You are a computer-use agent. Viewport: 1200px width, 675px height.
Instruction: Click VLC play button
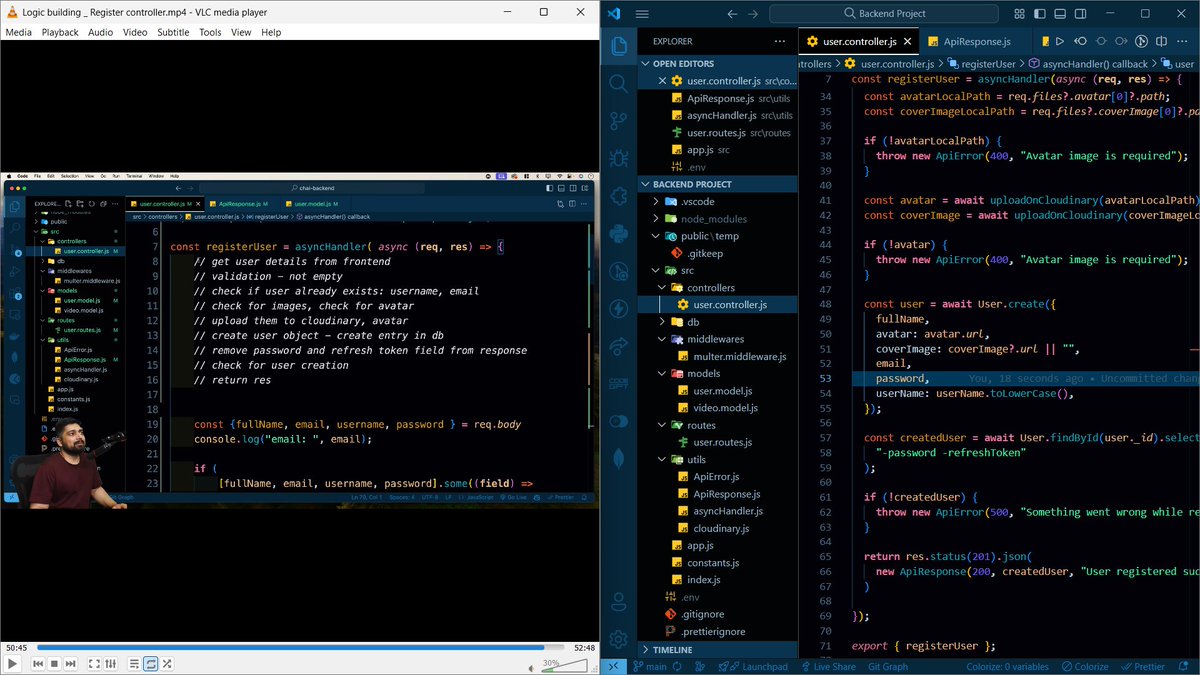(x=12, y=663)
